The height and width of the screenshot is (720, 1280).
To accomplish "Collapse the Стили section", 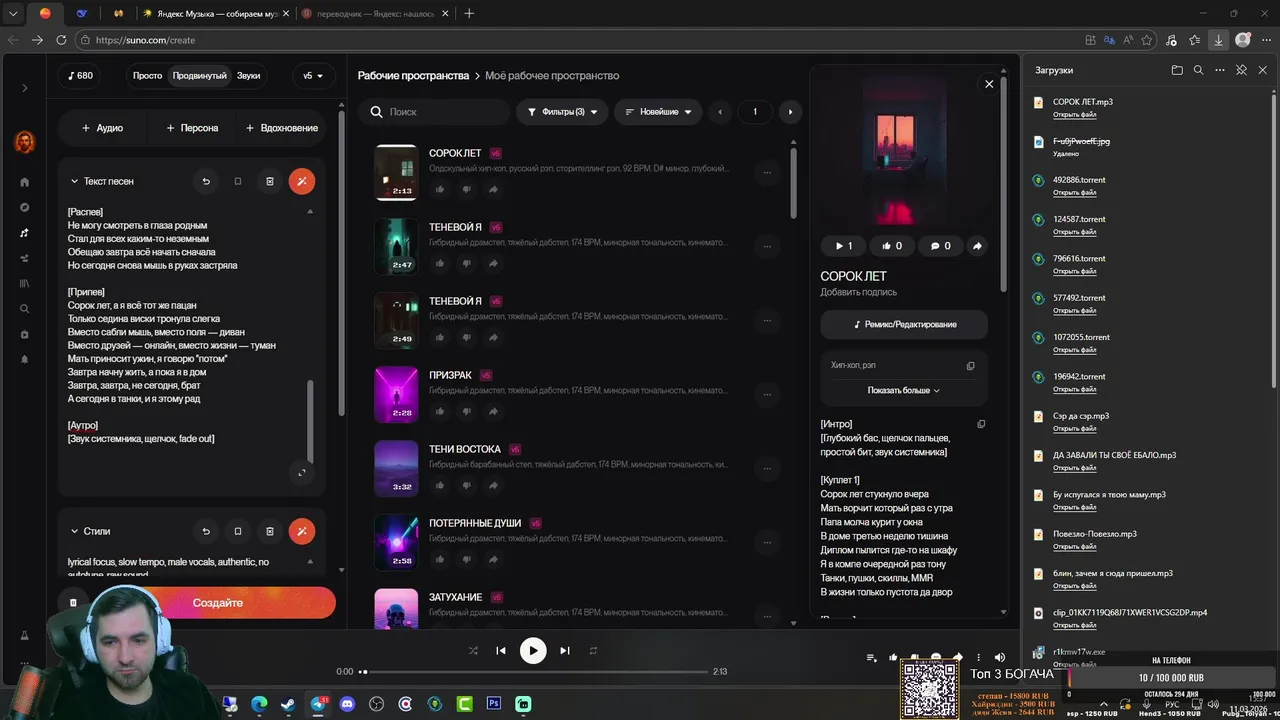I will (74, 531).
